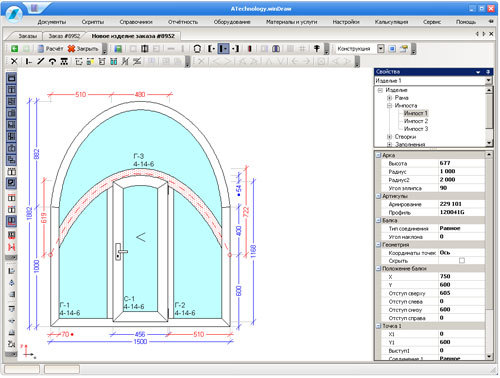Click the yellow-highlighted frame icon in second toolbar
Screen dimensions: 500x378
[90, 61]
